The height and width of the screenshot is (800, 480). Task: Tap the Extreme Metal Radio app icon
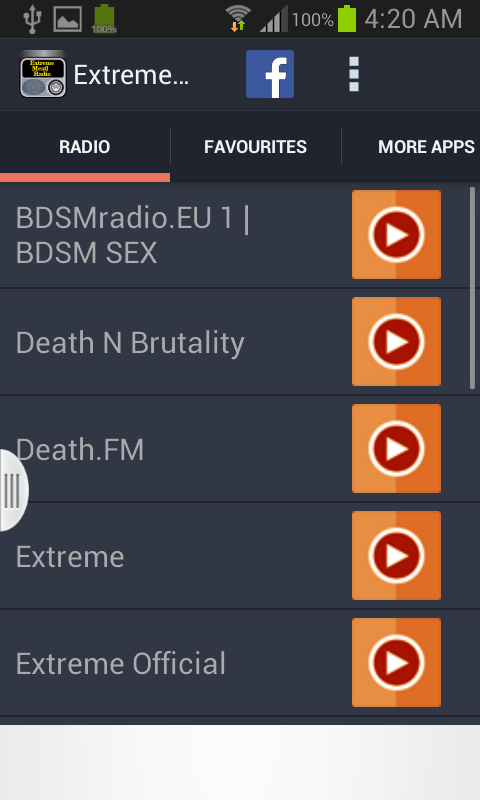[43, 74]
